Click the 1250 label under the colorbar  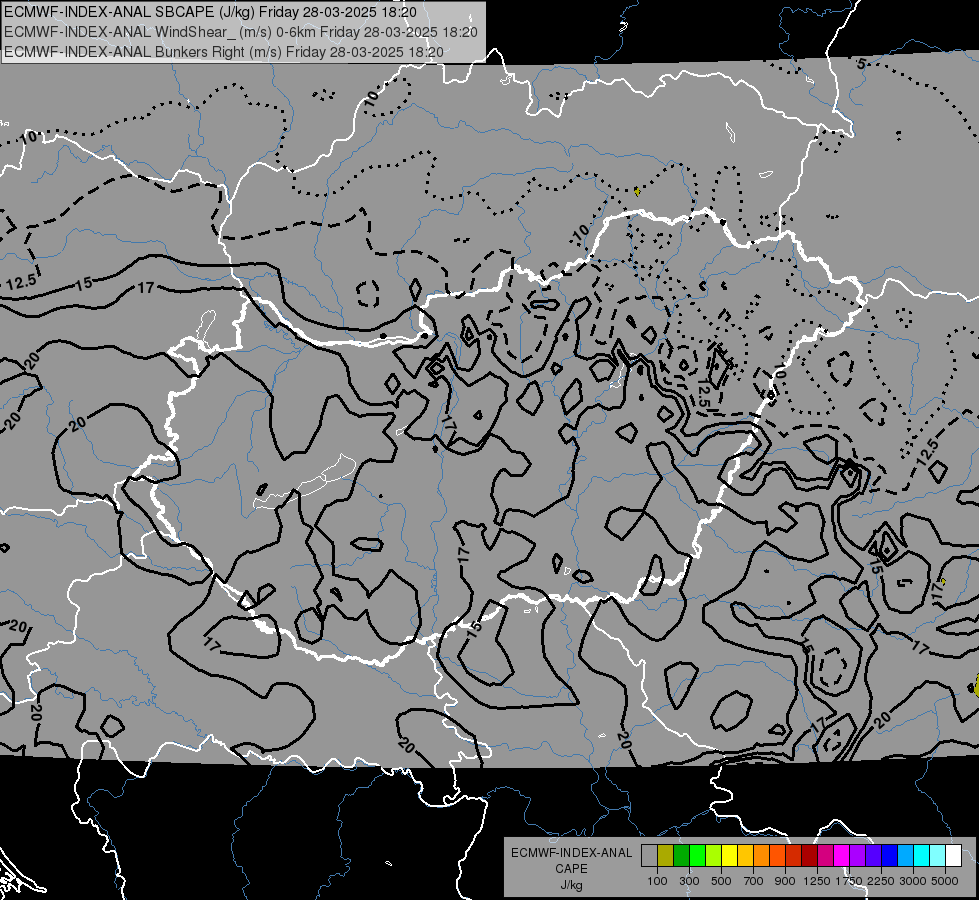coord(817,881)
